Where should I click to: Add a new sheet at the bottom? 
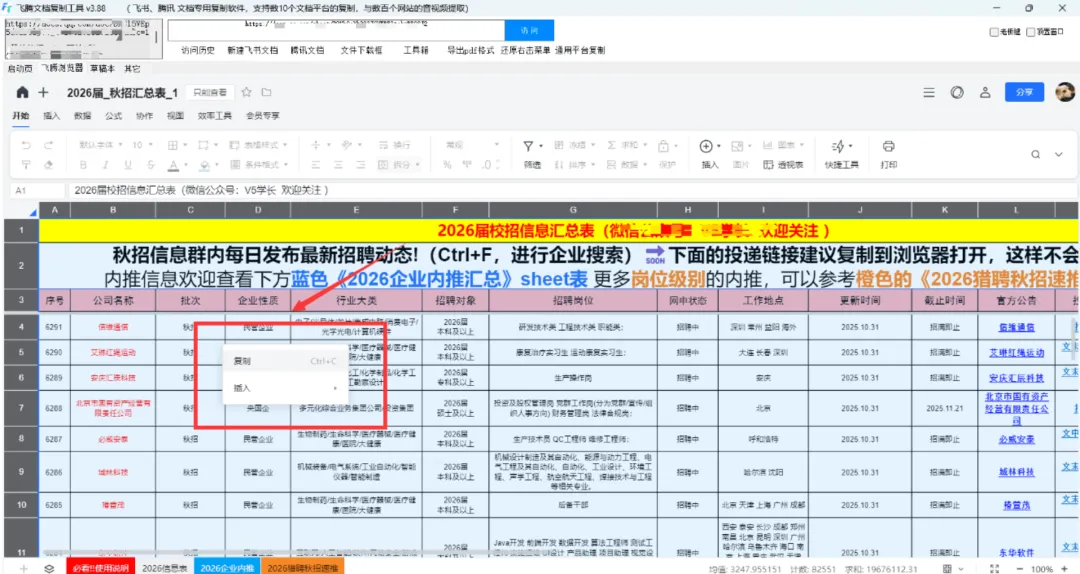[x=24, y=568]
